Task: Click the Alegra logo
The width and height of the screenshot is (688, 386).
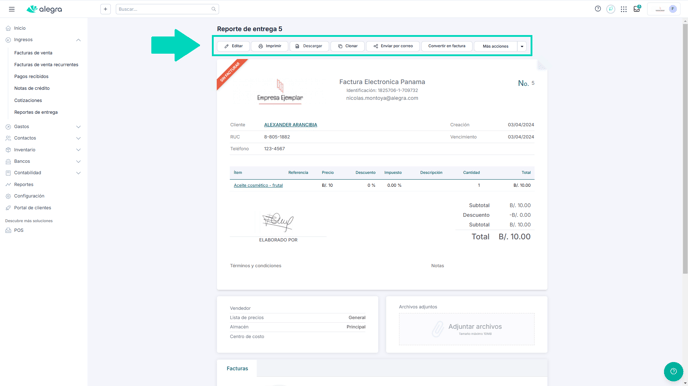Action: [x=44, y=9]
